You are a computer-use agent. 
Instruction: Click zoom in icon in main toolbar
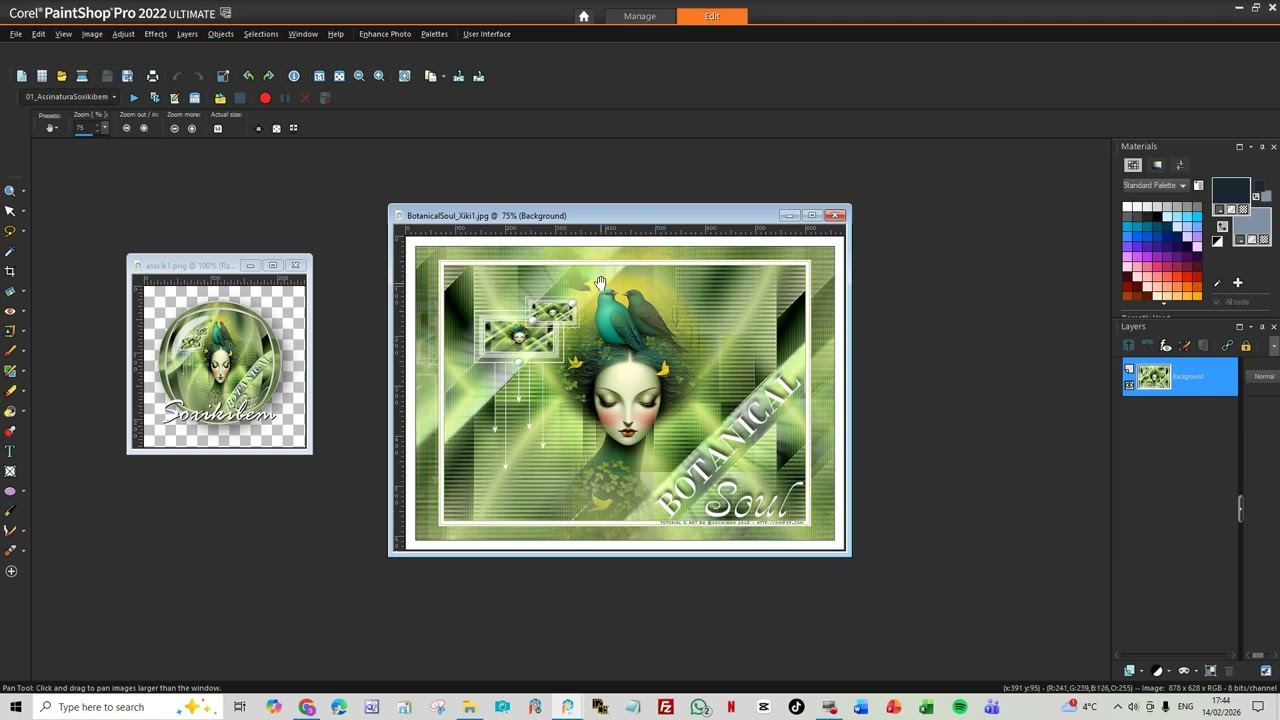[x=379, y=76]
